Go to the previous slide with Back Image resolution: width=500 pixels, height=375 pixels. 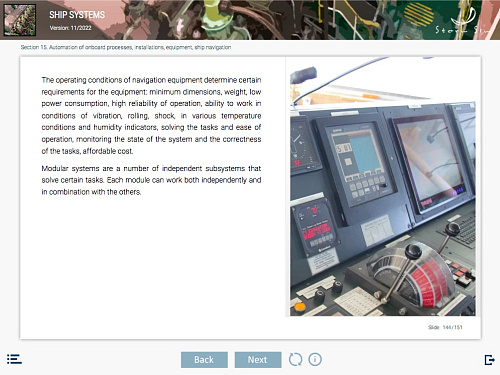pos(204,360)
